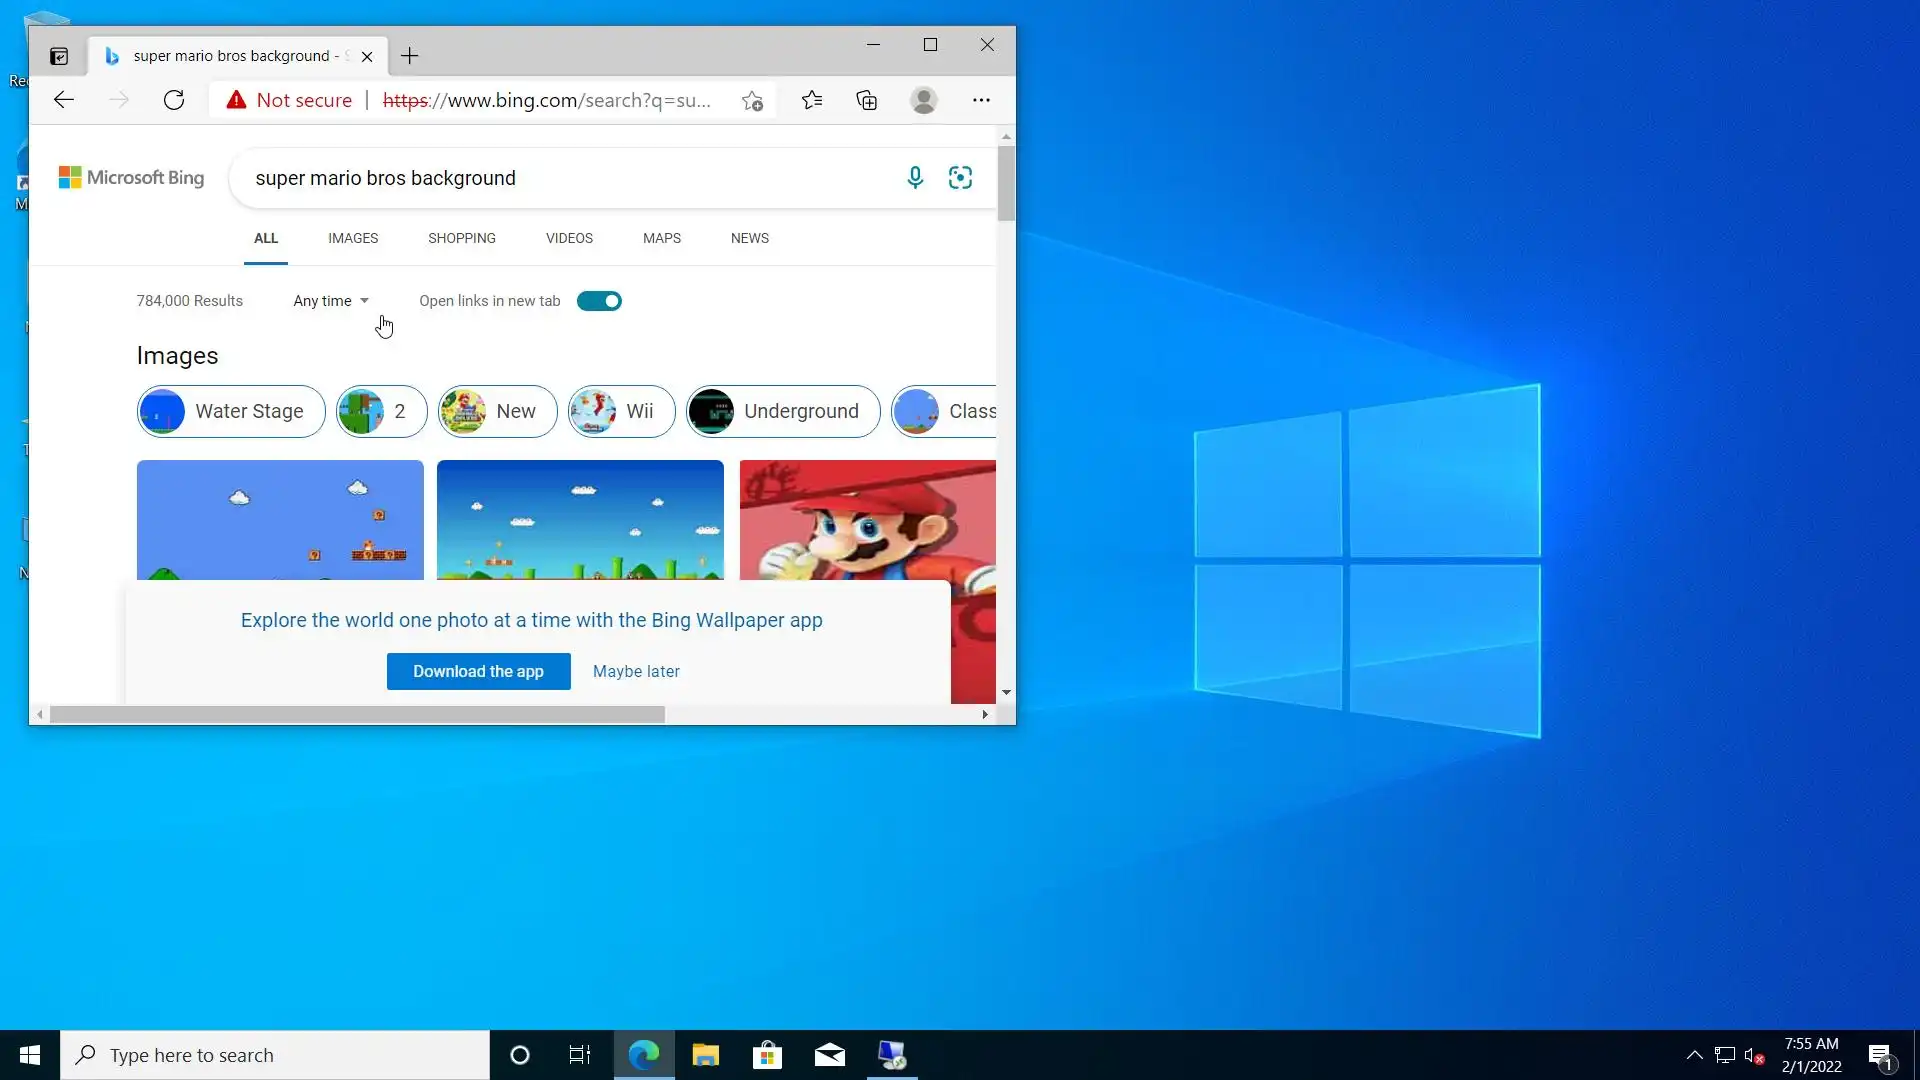Select the Underground image filter chip
Image resolution: width=1920 pixels, height=1080 pixels.
coord(783,411)
